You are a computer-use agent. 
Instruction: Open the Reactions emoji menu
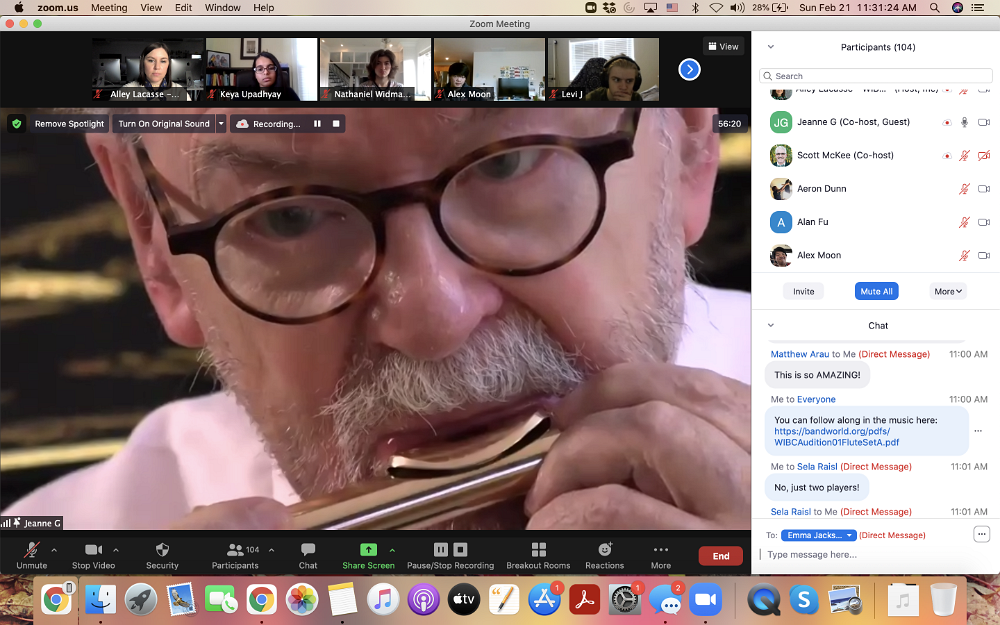605,555
